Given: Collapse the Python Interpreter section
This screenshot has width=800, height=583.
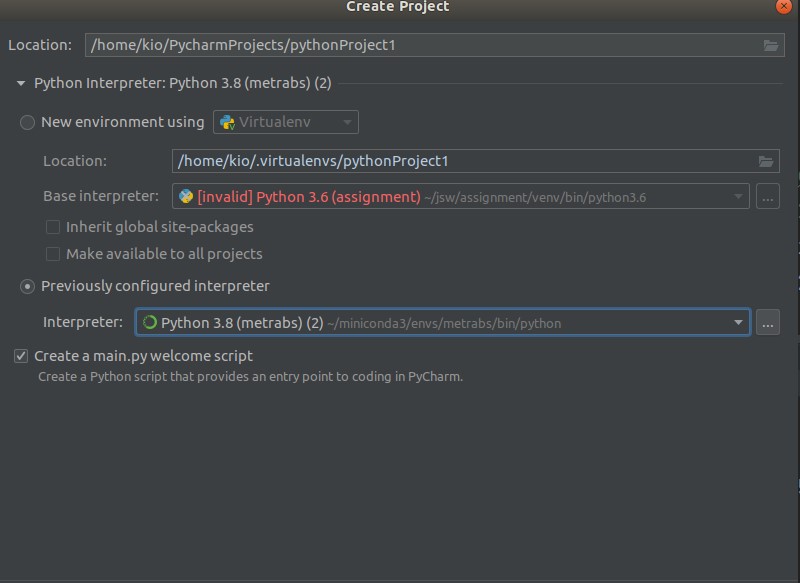Looking at the screenshot, I should pos(21,83).
